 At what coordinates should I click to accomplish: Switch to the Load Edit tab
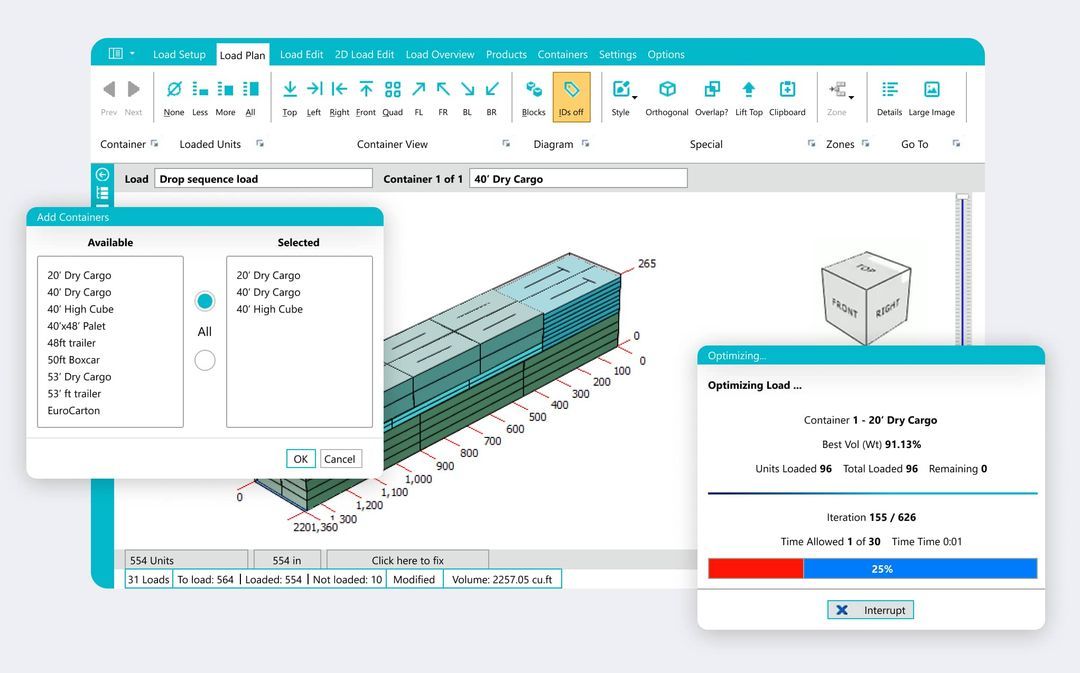301,54
